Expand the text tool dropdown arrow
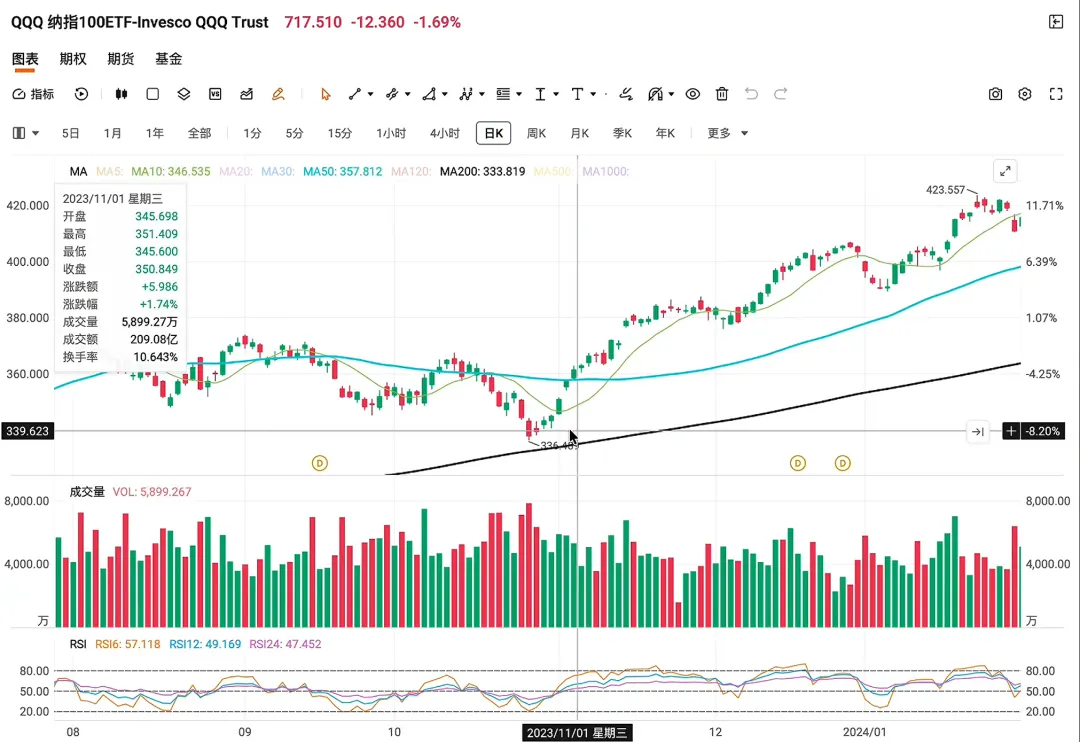Image resolution: width=1080 pixels, height=742 pixels. click(593, 94)
